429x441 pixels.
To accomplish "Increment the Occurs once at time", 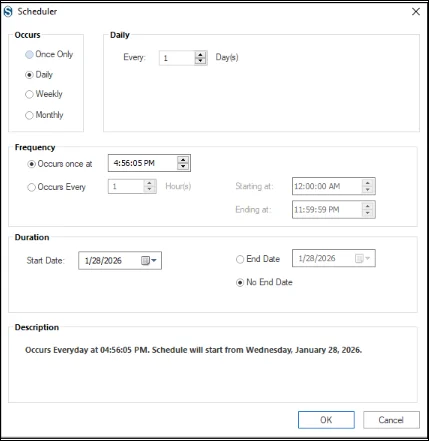I will [183, 160].
